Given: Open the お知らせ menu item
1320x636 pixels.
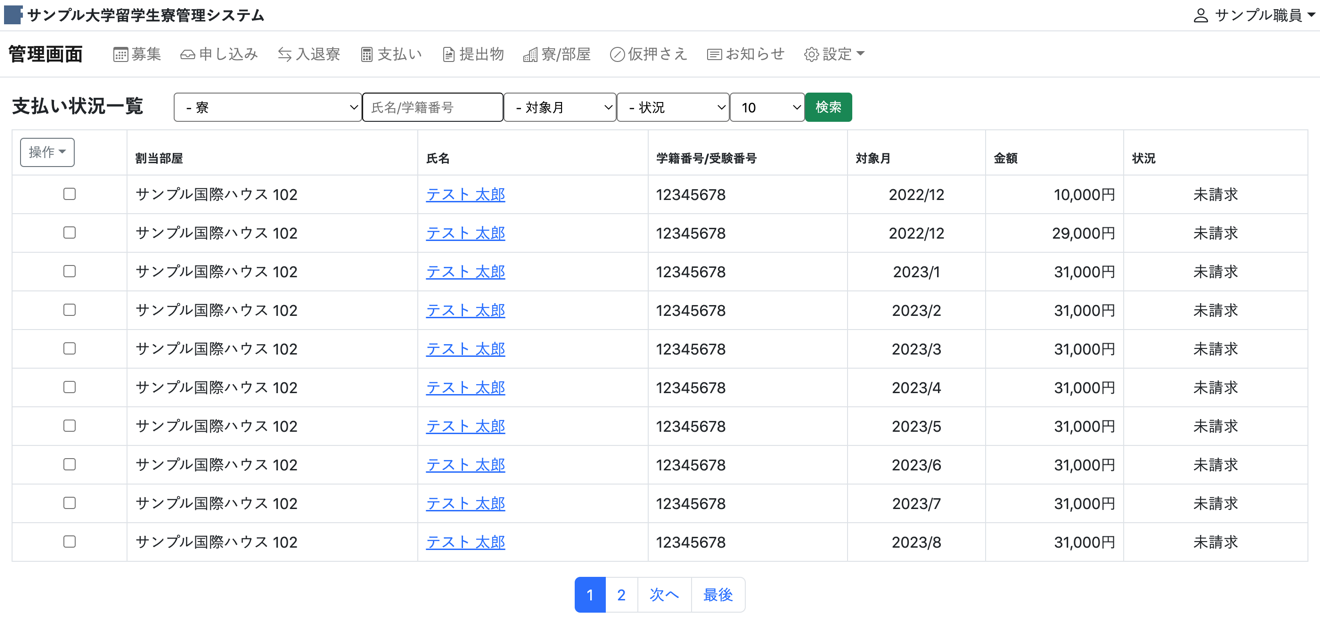Looking at the screenshot, I should 745,55.
